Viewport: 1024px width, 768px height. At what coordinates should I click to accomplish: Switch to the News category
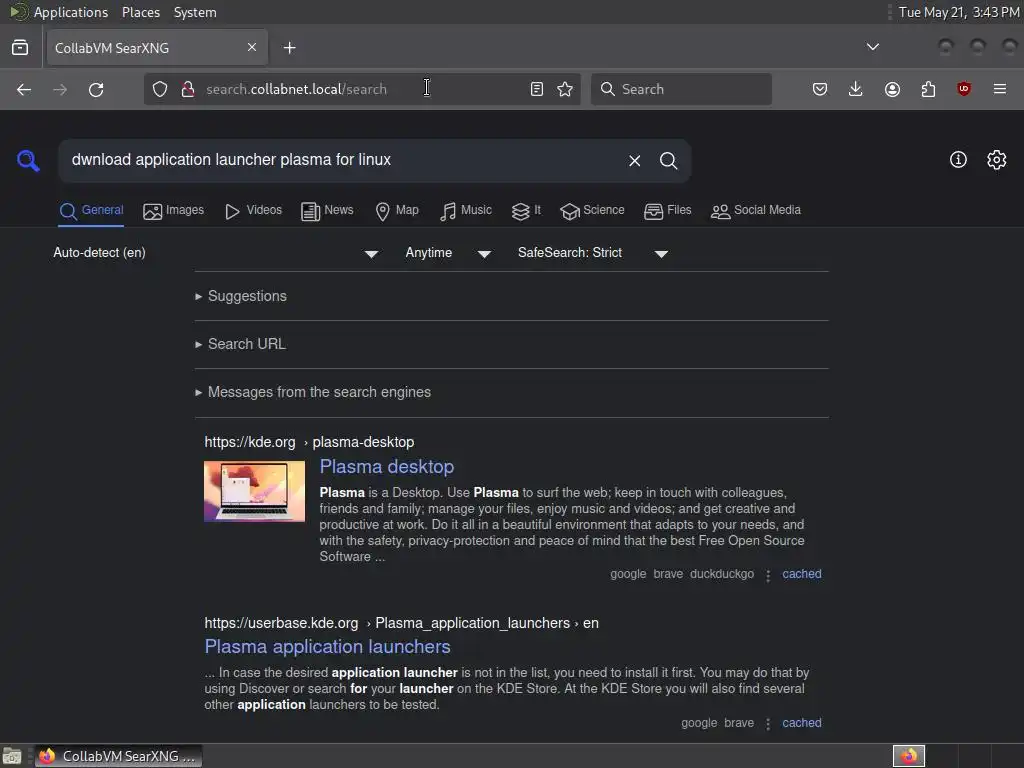327,210
